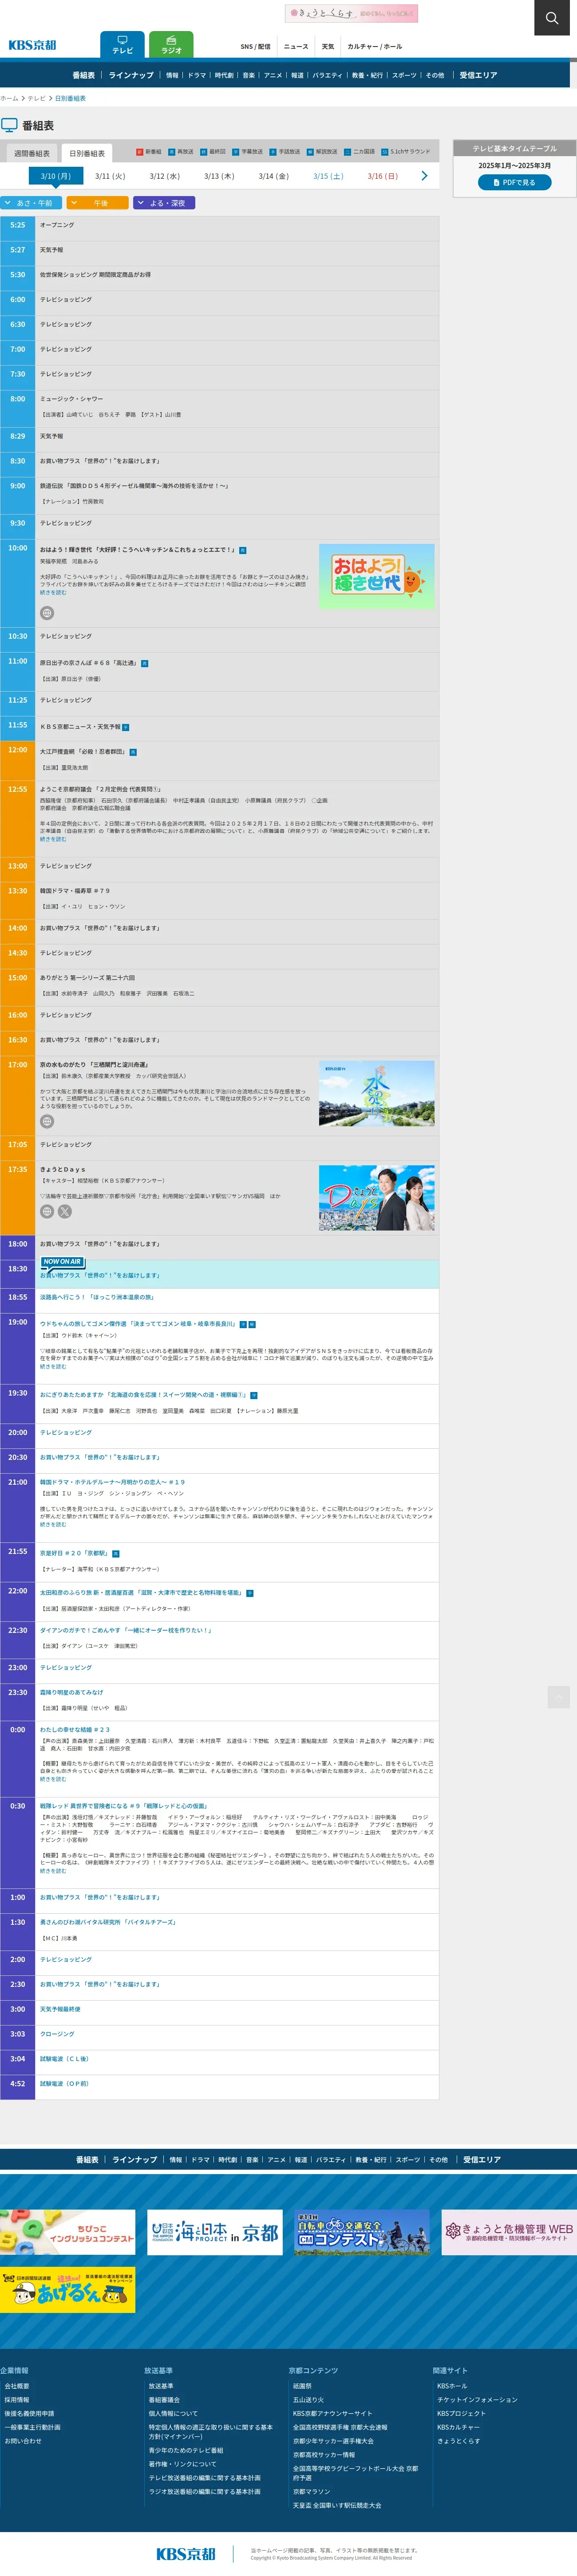The height and width of the screenshot is (2576, 577).
Task: Expand 続きを読む in the 19:00 program
Action: click(53, 1366)
